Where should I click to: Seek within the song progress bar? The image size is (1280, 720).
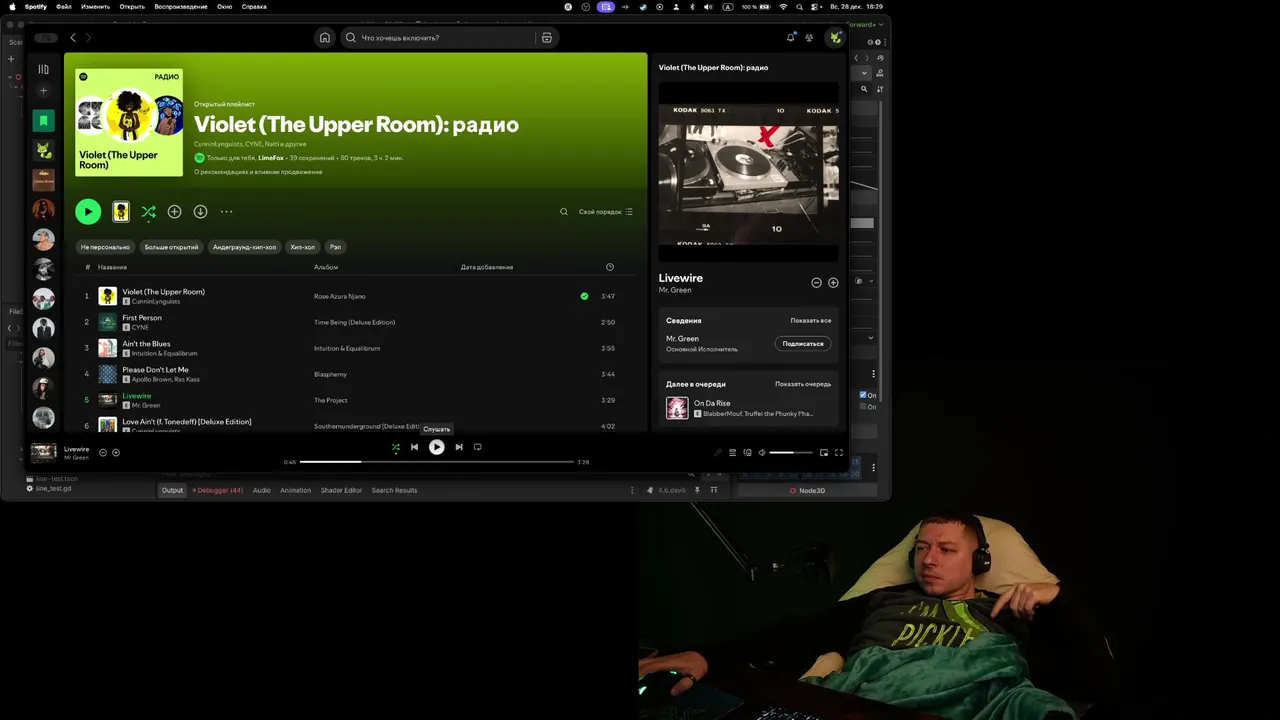(437, 462)
